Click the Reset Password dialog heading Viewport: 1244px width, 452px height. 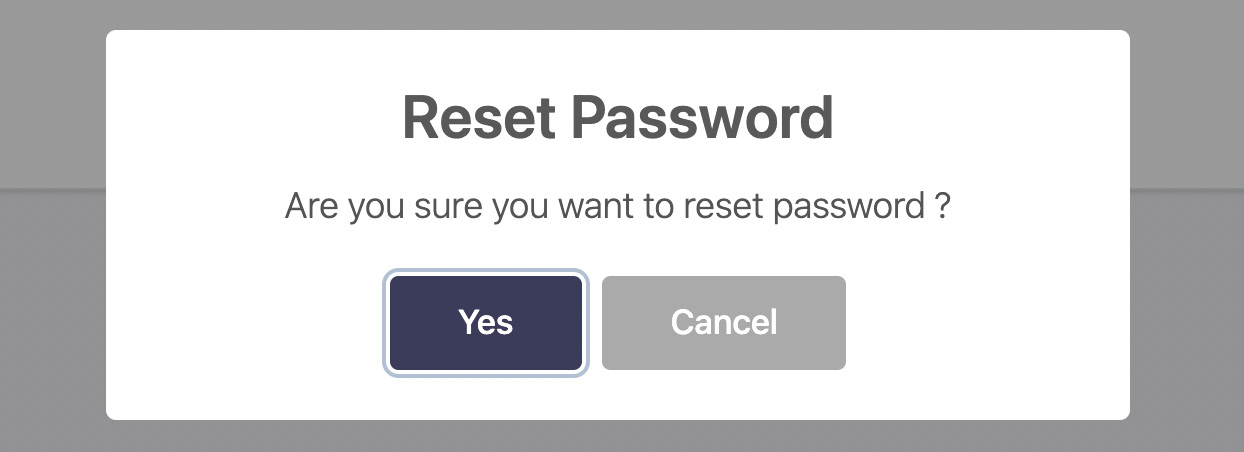click(x=618, y=118)
